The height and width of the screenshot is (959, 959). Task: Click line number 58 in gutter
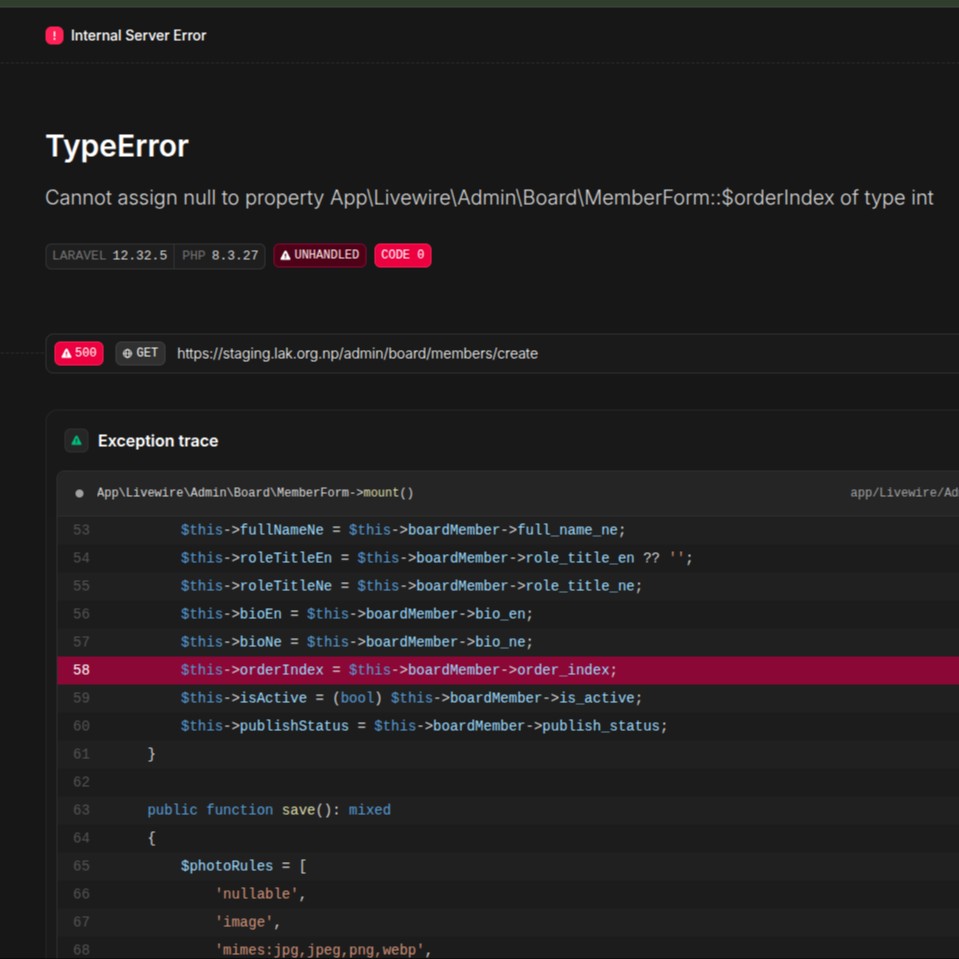81,670
